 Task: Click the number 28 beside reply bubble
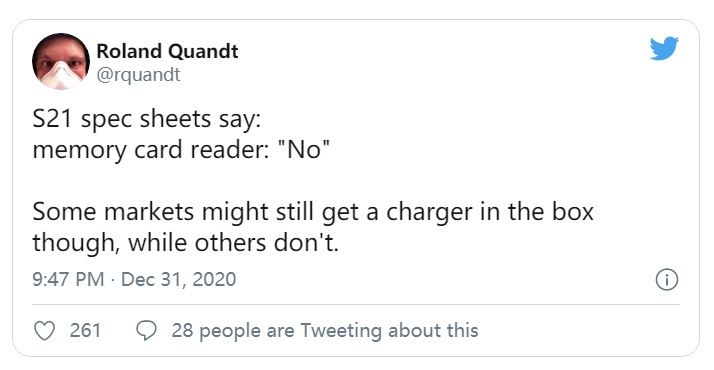[x=182, y=330]
